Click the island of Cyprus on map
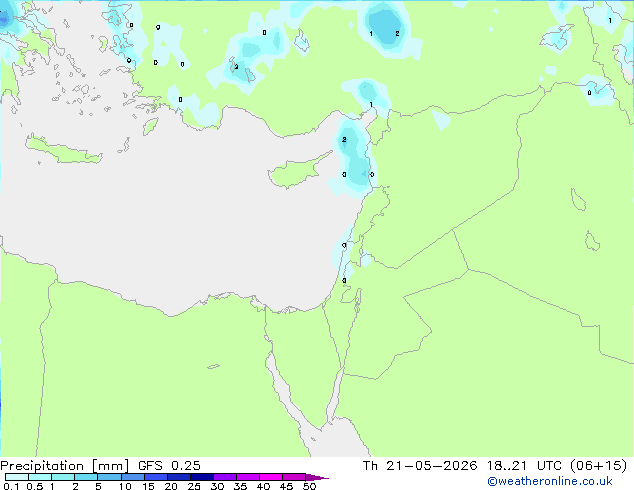Image resolution: width=634 pixels, height=490 pixels. (x=294, y=173)
